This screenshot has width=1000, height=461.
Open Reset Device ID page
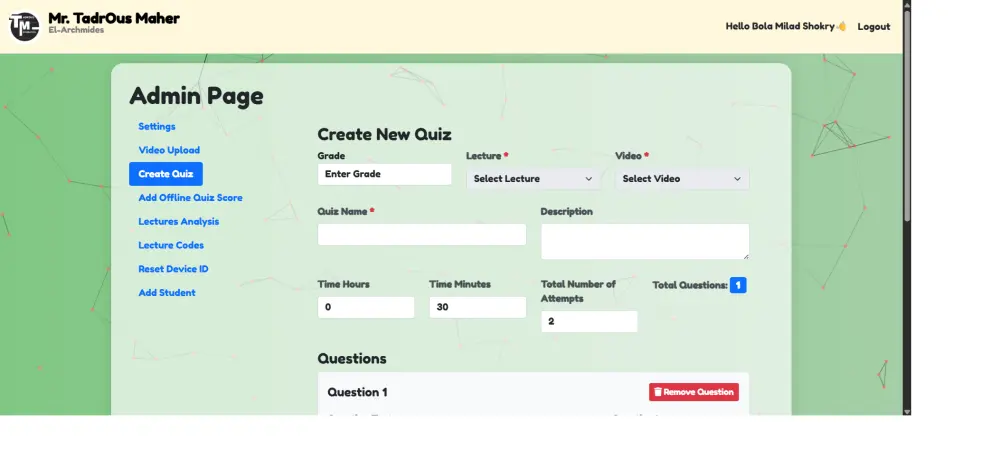(x=173, y=269)
